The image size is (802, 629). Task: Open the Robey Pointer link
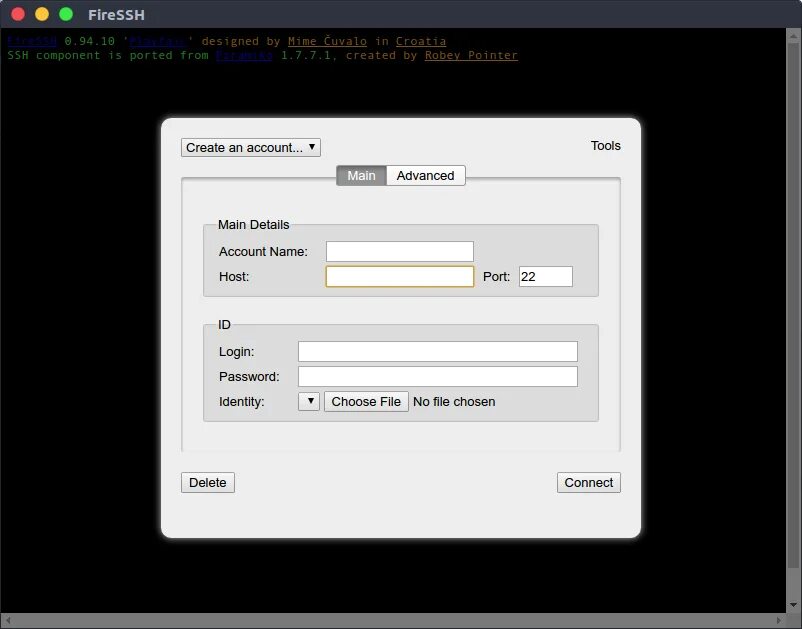point(471,55)
